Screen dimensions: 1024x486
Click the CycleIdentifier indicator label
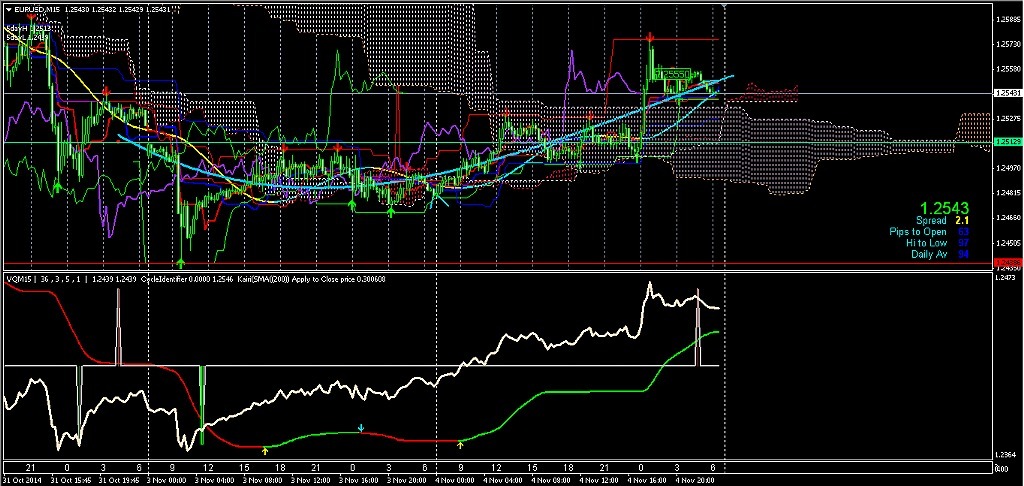click(163, 279)
